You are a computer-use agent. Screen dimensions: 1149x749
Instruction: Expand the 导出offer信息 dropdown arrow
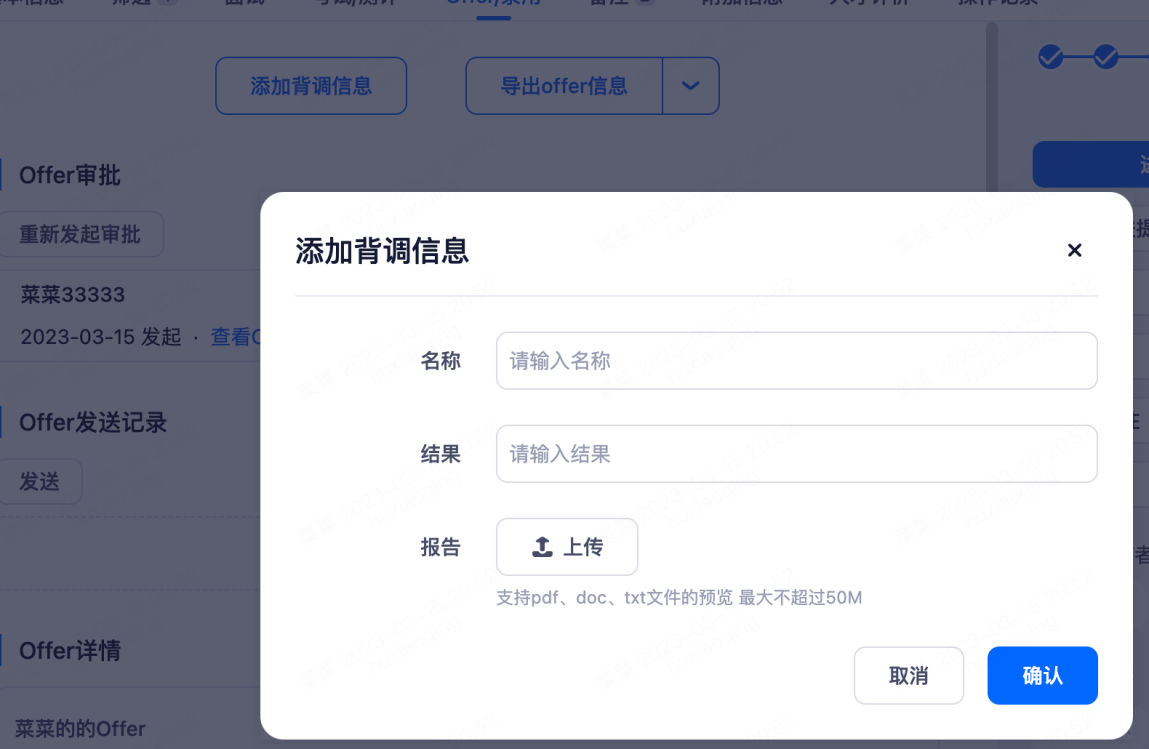pyautogui.click(x=690, y=86)
